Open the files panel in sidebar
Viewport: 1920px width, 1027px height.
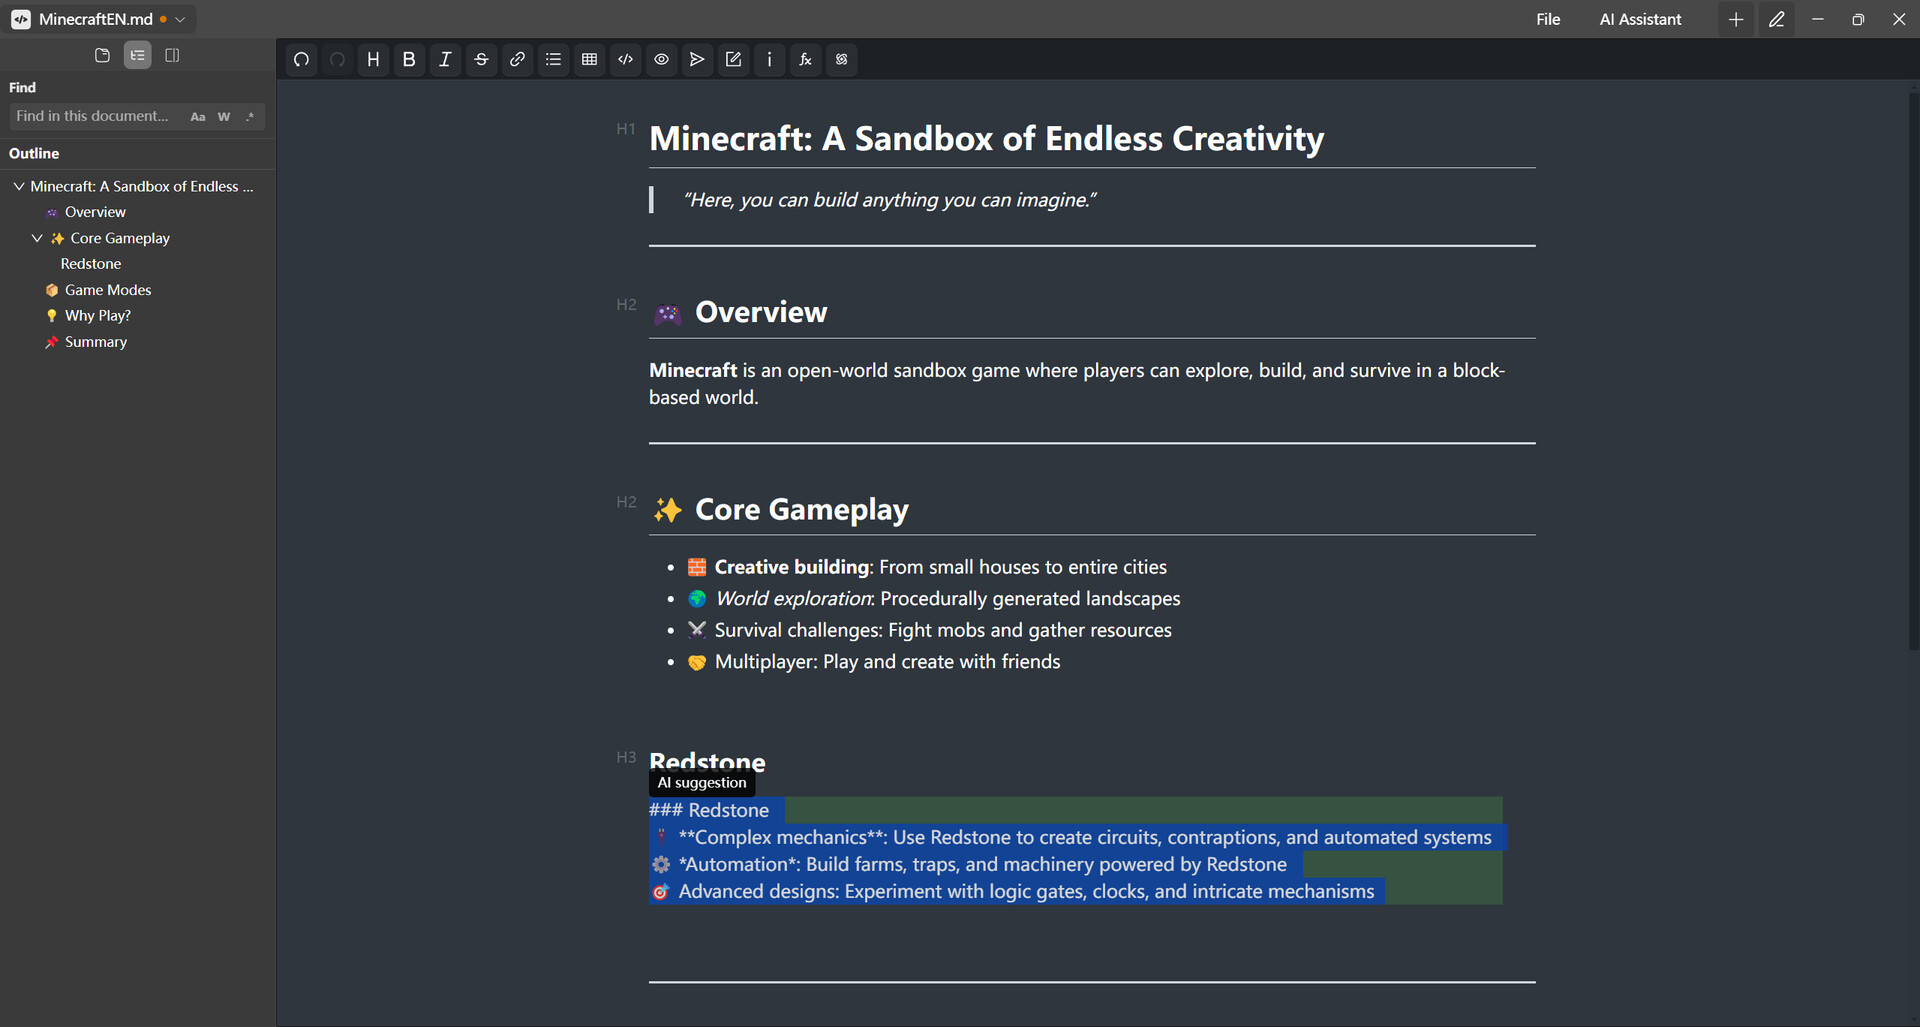point(102,55)
